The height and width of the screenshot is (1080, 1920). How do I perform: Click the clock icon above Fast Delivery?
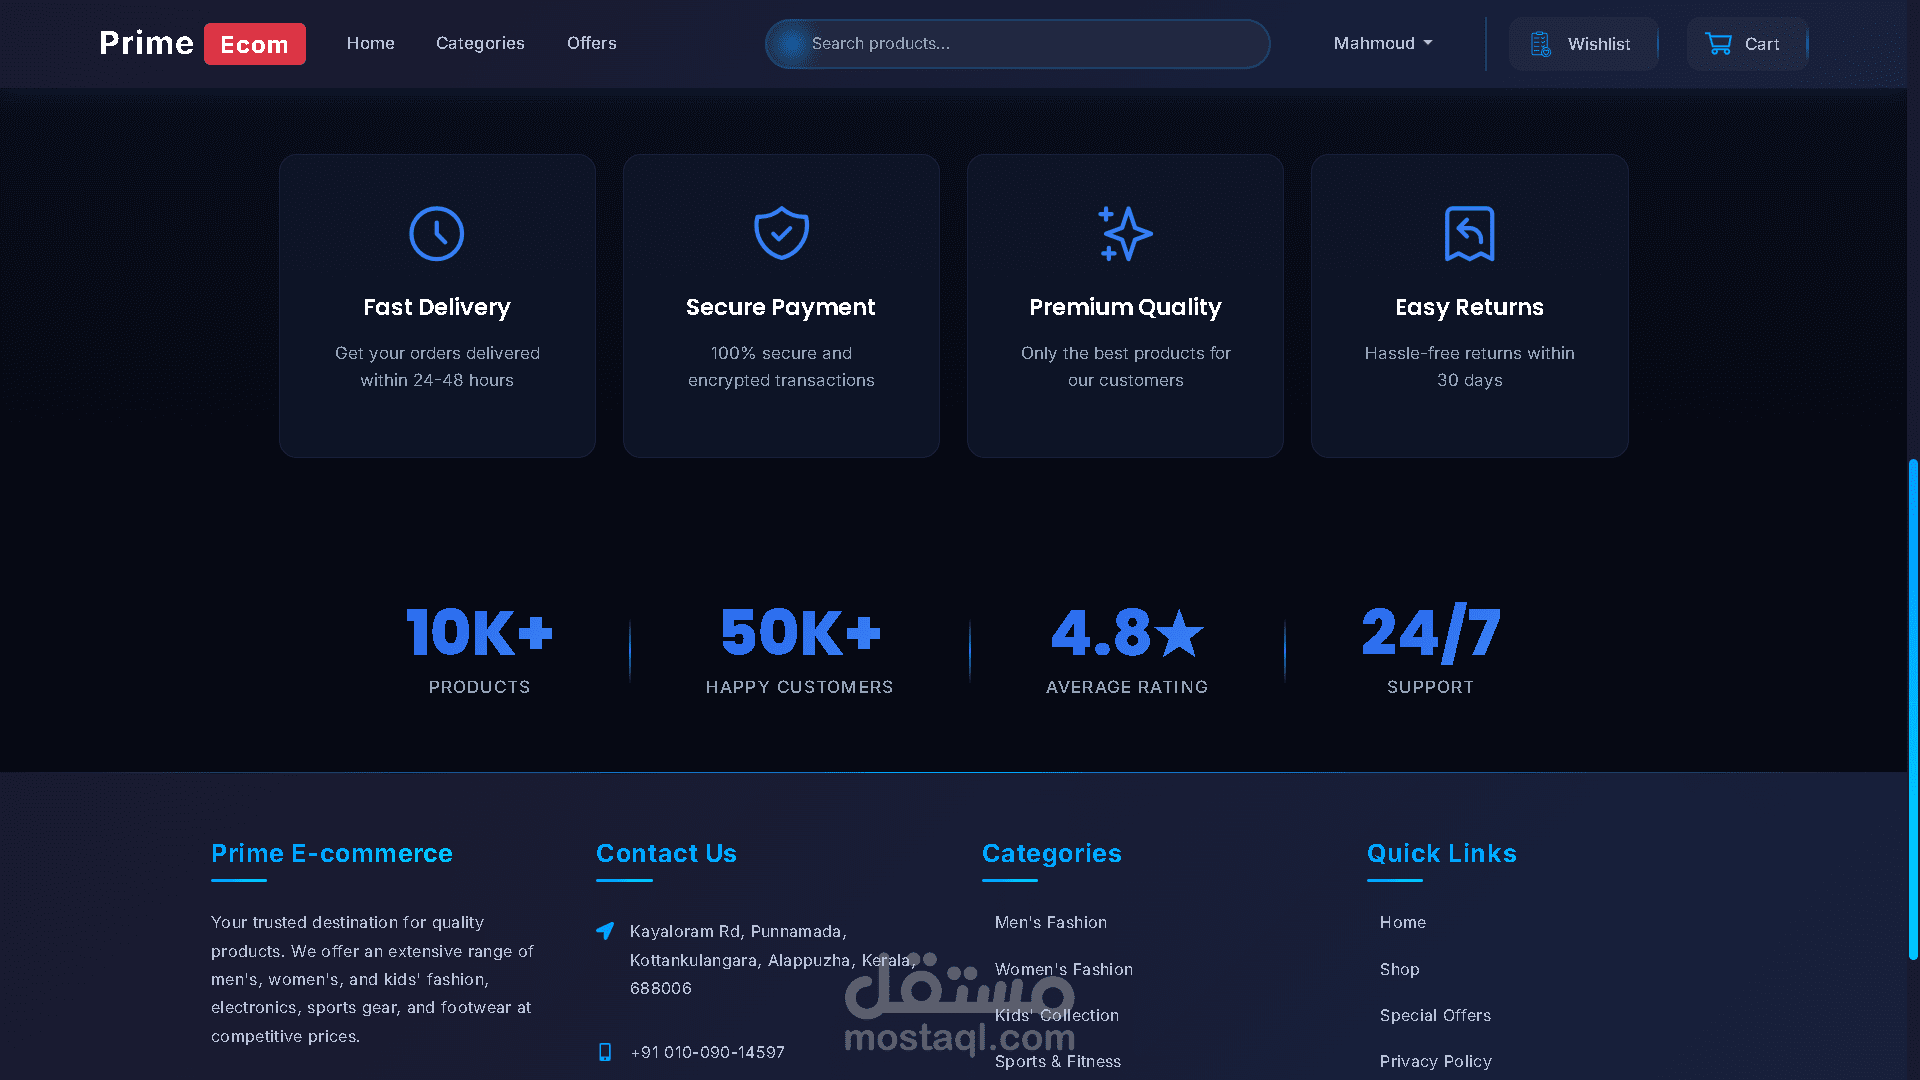(437, 234)
